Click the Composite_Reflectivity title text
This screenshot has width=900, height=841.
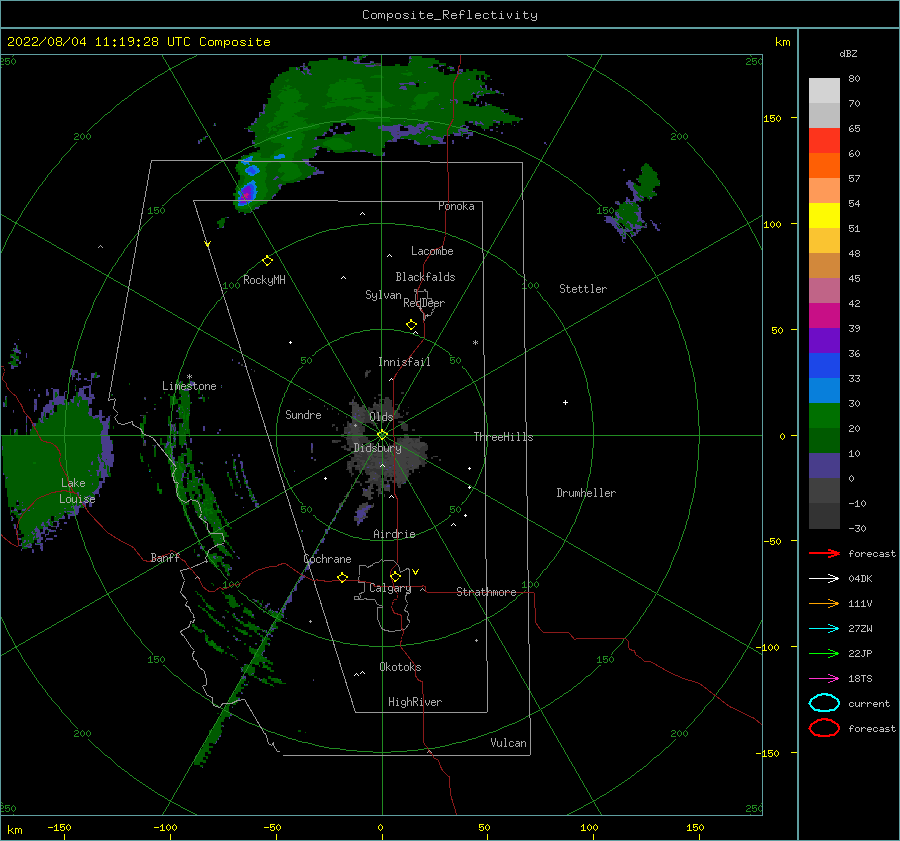pyautogui.click(x=450, y=15)
